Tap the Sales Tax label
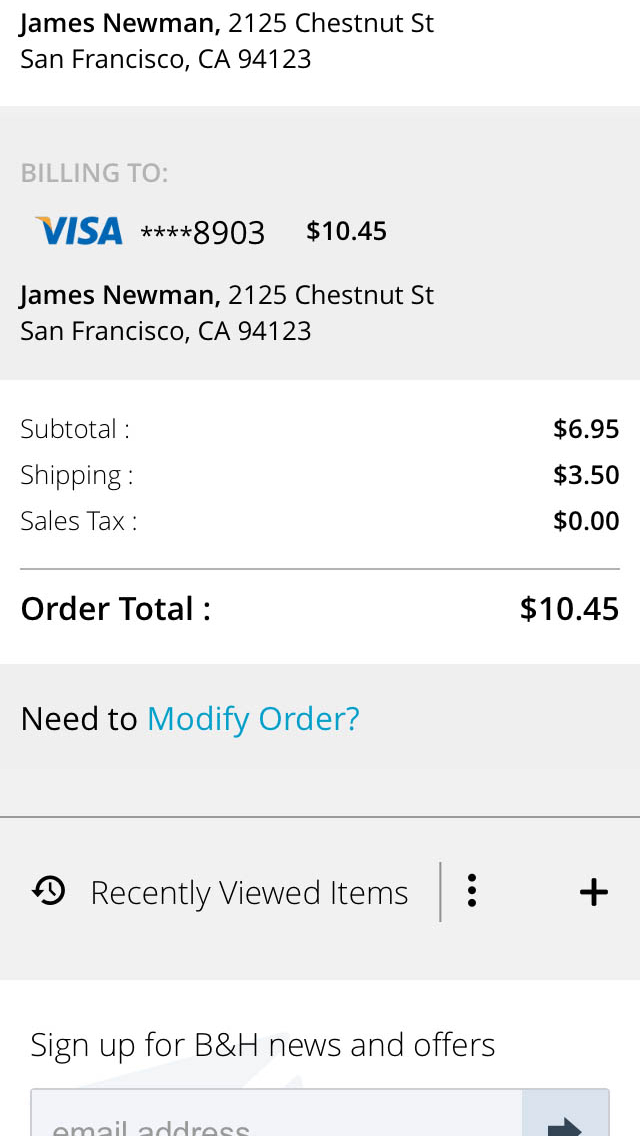This screenshot has width=640, height=1136. point(78,521)
